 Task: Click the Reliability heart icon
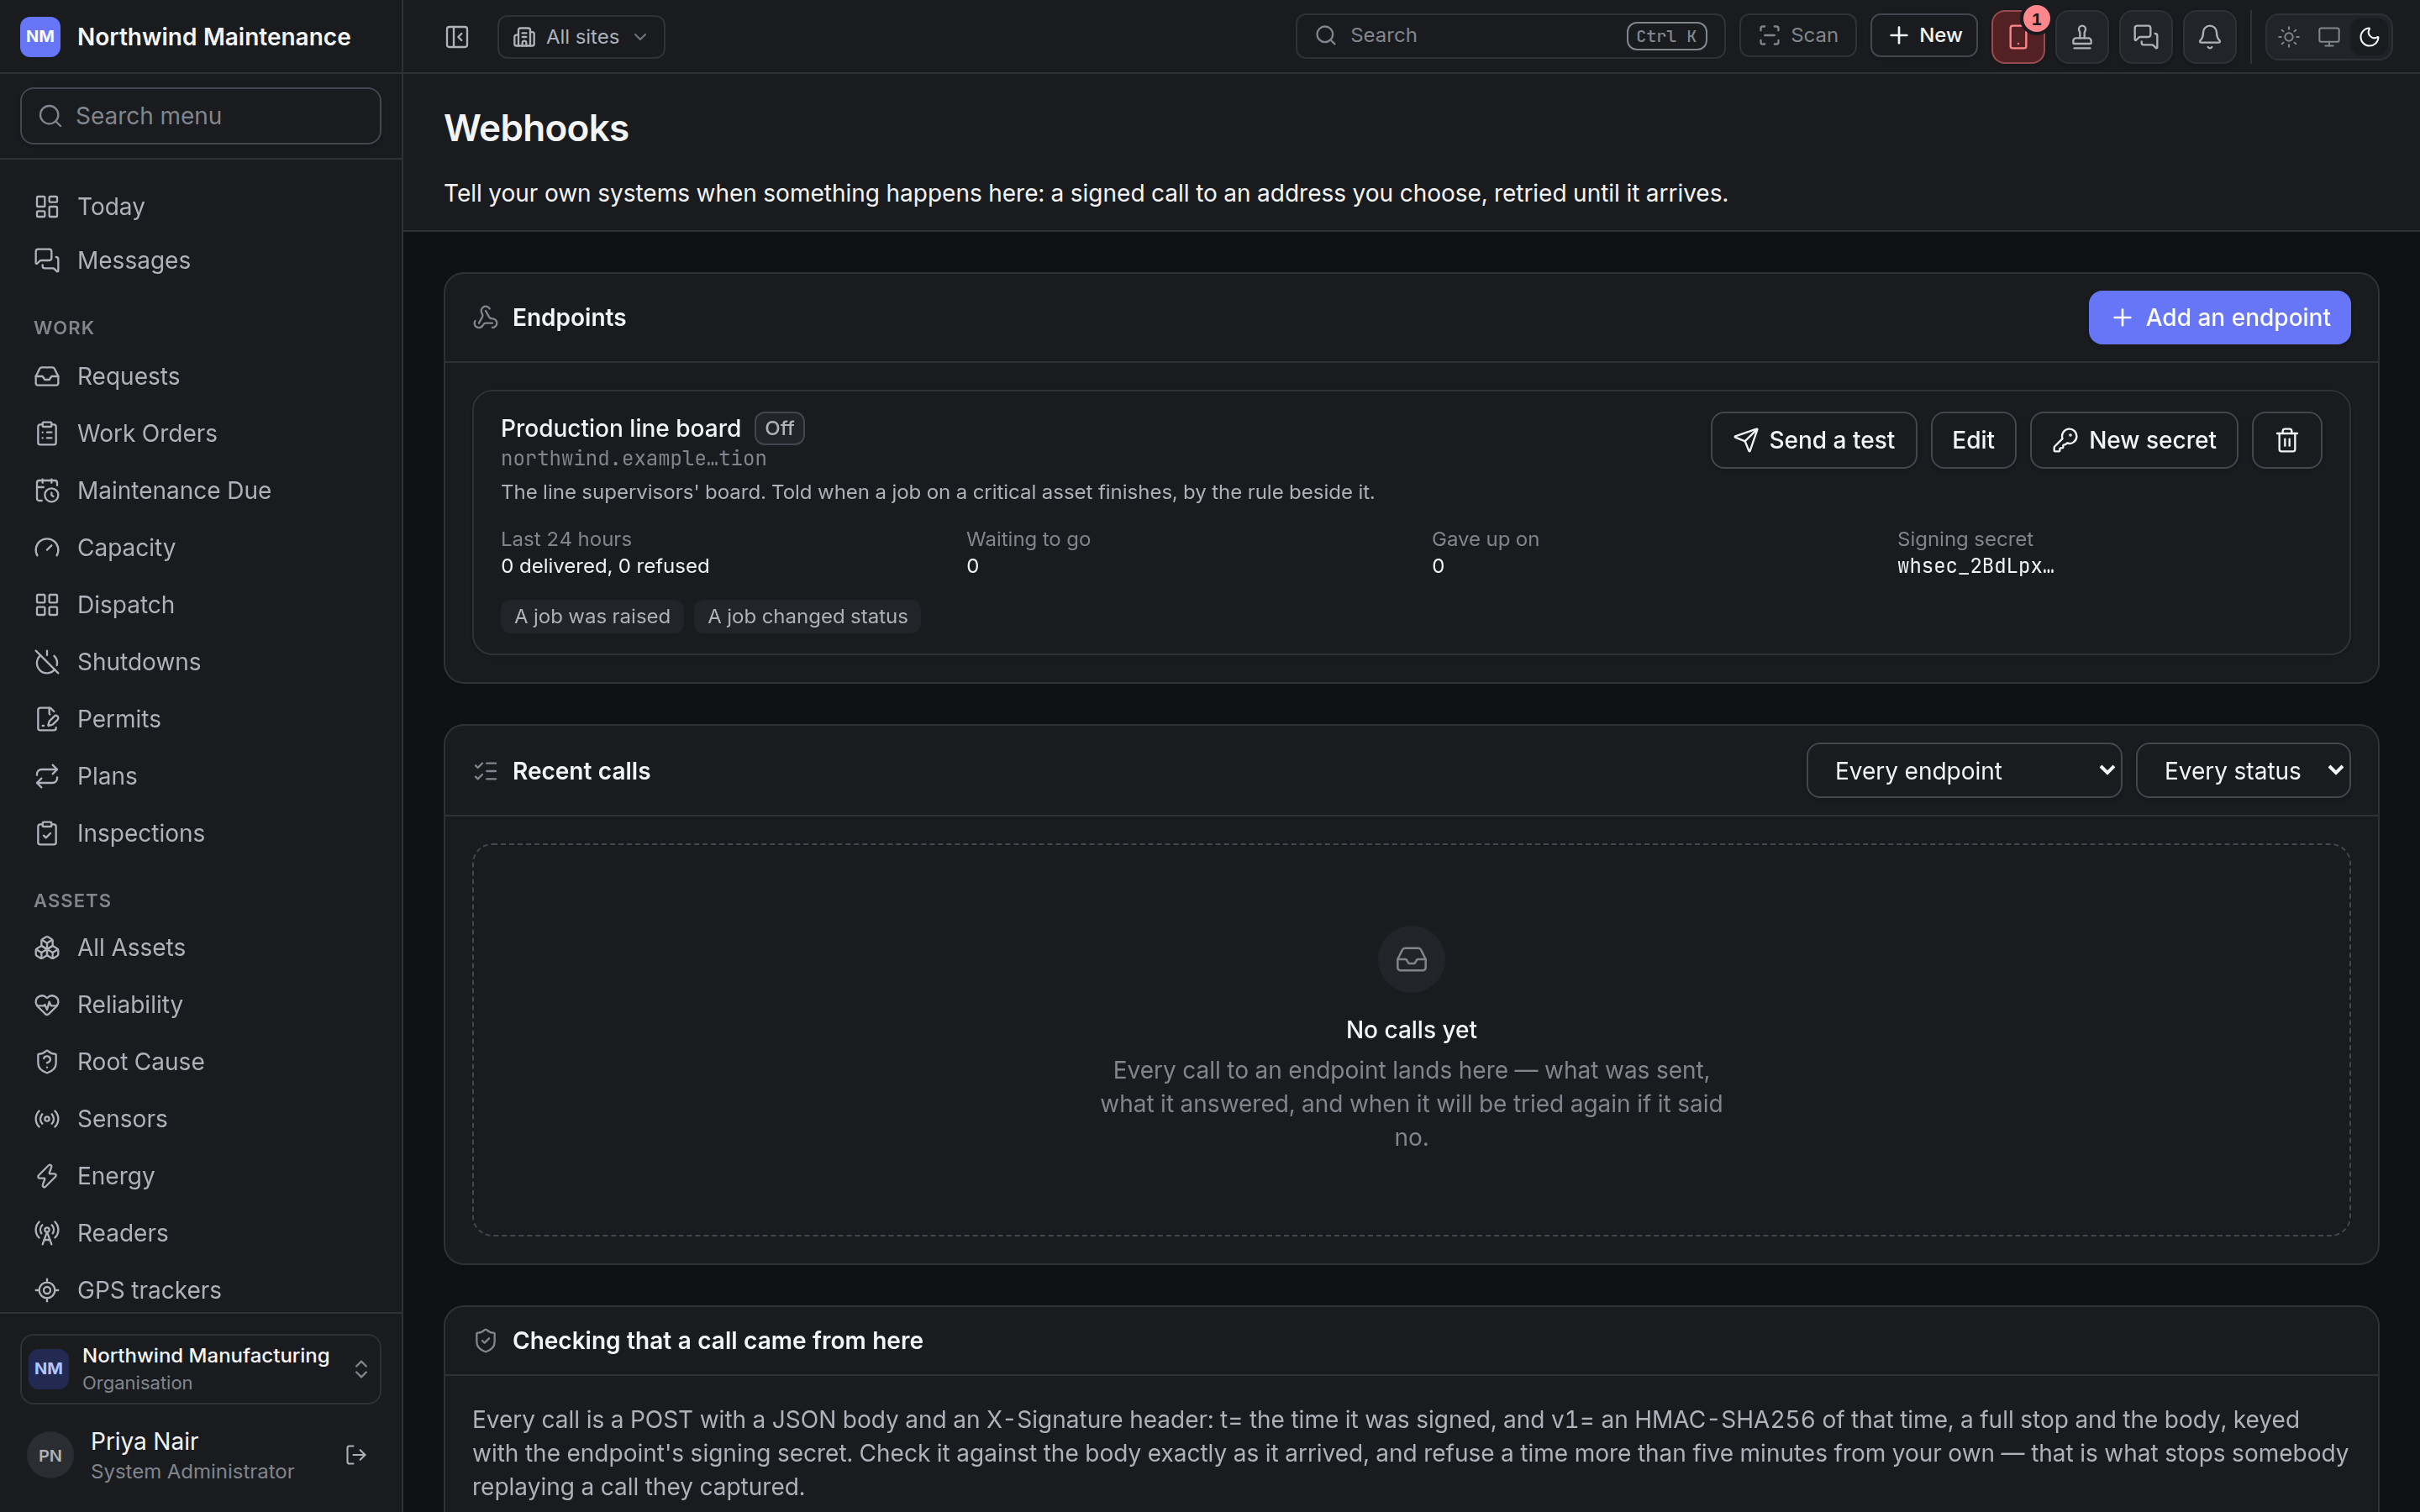(x=47, y=1004)
